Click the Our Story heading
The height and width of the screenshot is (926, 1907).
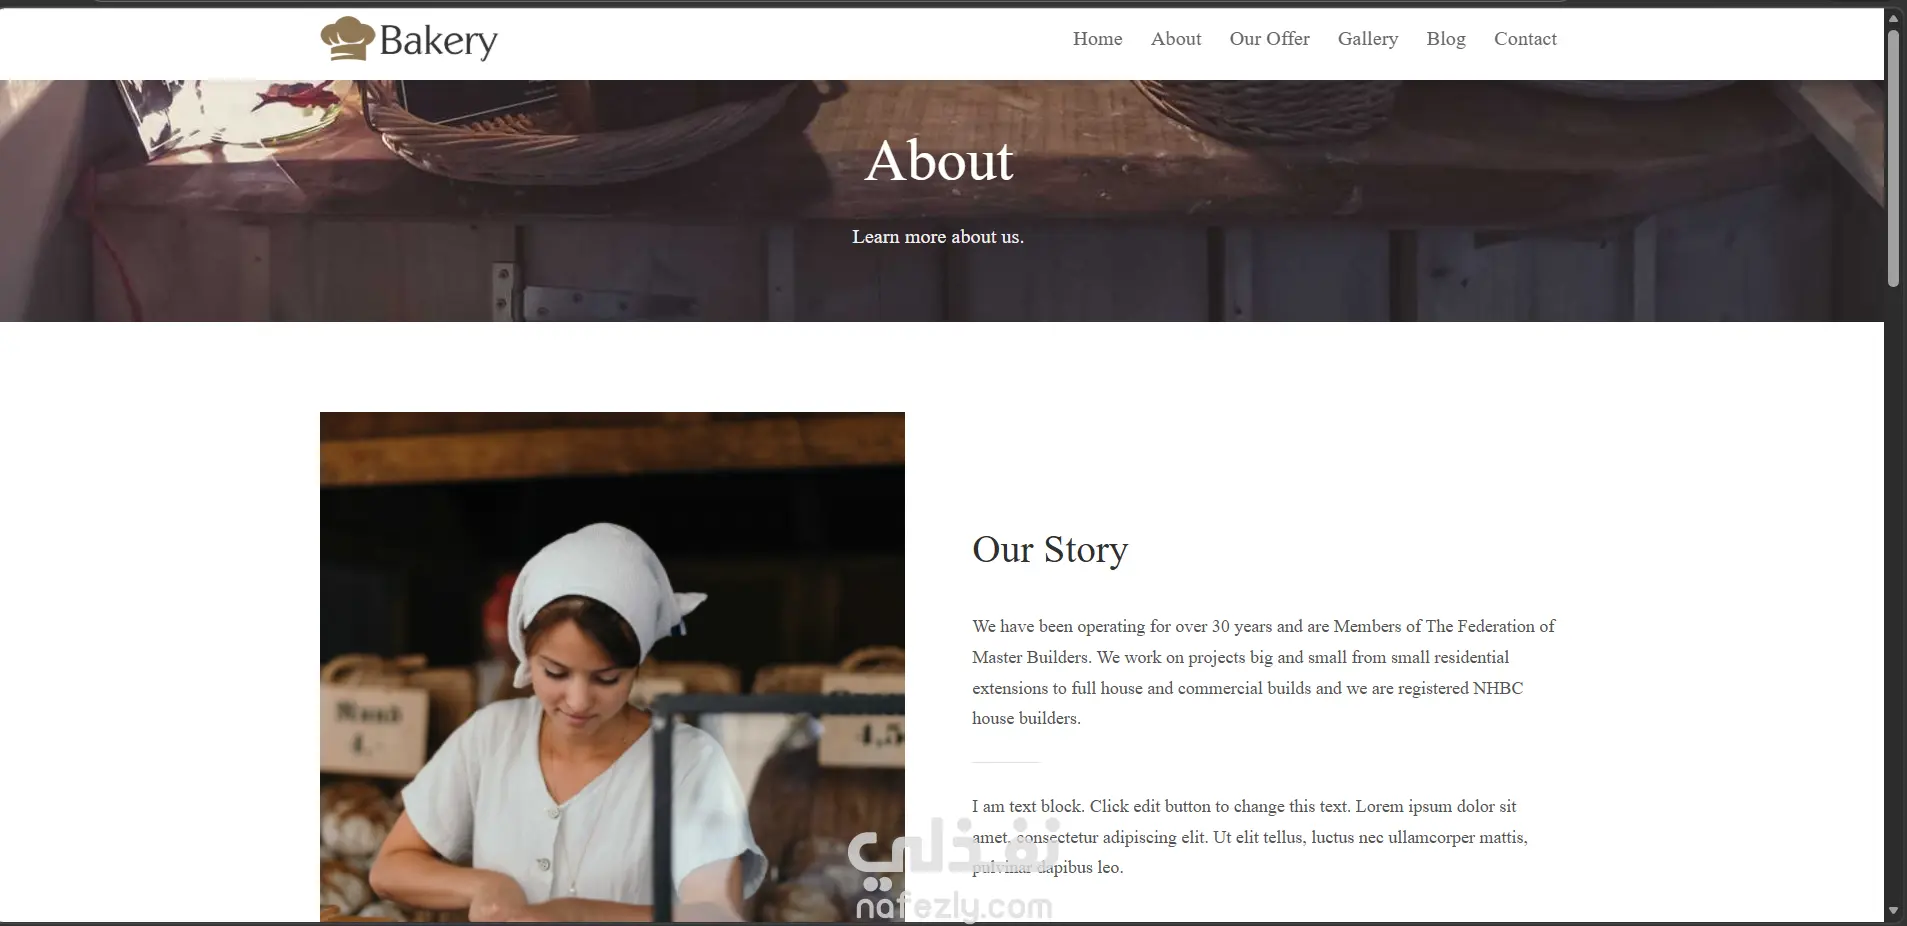(1050, 549)
